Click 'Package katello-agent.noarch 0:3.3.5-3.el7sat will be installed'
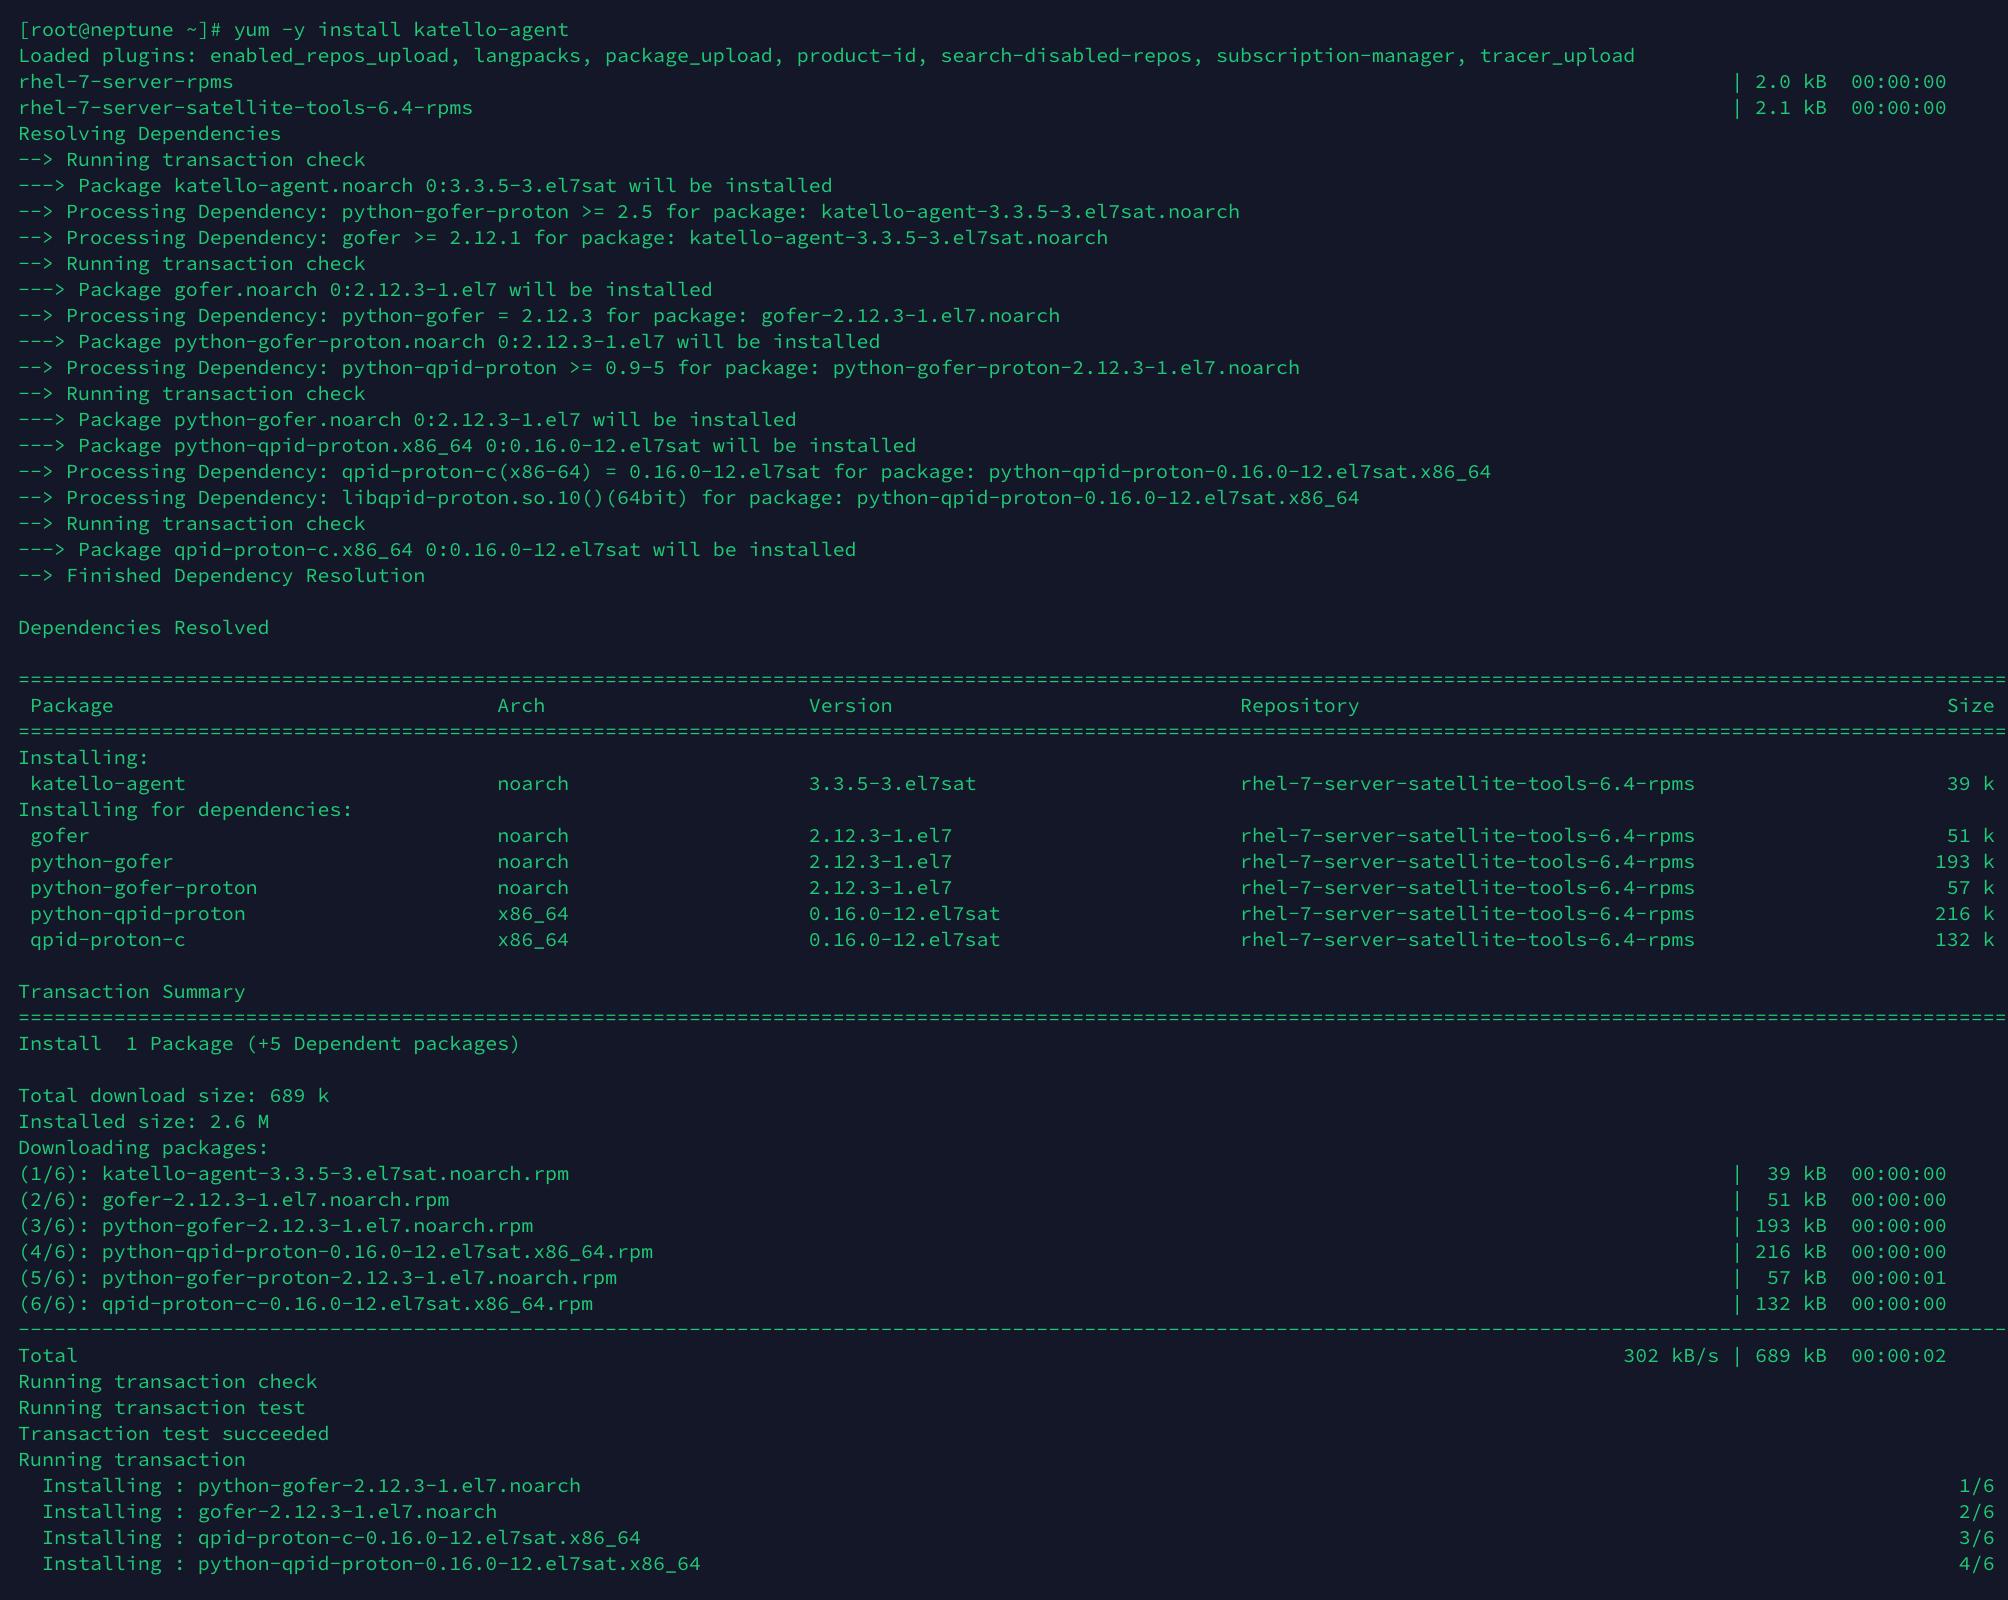Screen dimensions: 2008x1600 coord(425,186)
